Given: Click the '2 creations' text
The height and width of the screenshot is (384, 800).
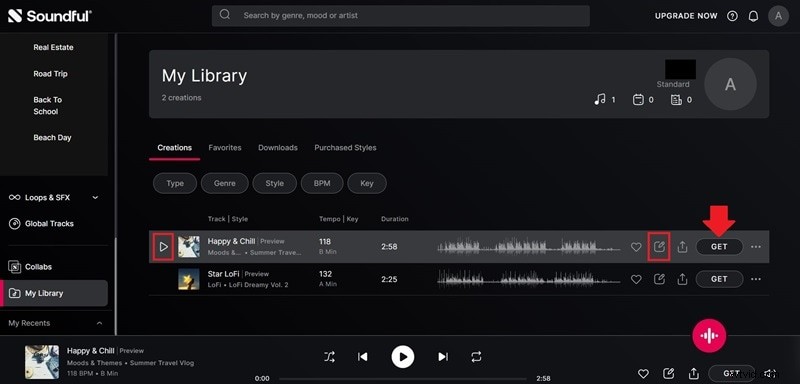Looking at the screenshot, I should 182,98.
